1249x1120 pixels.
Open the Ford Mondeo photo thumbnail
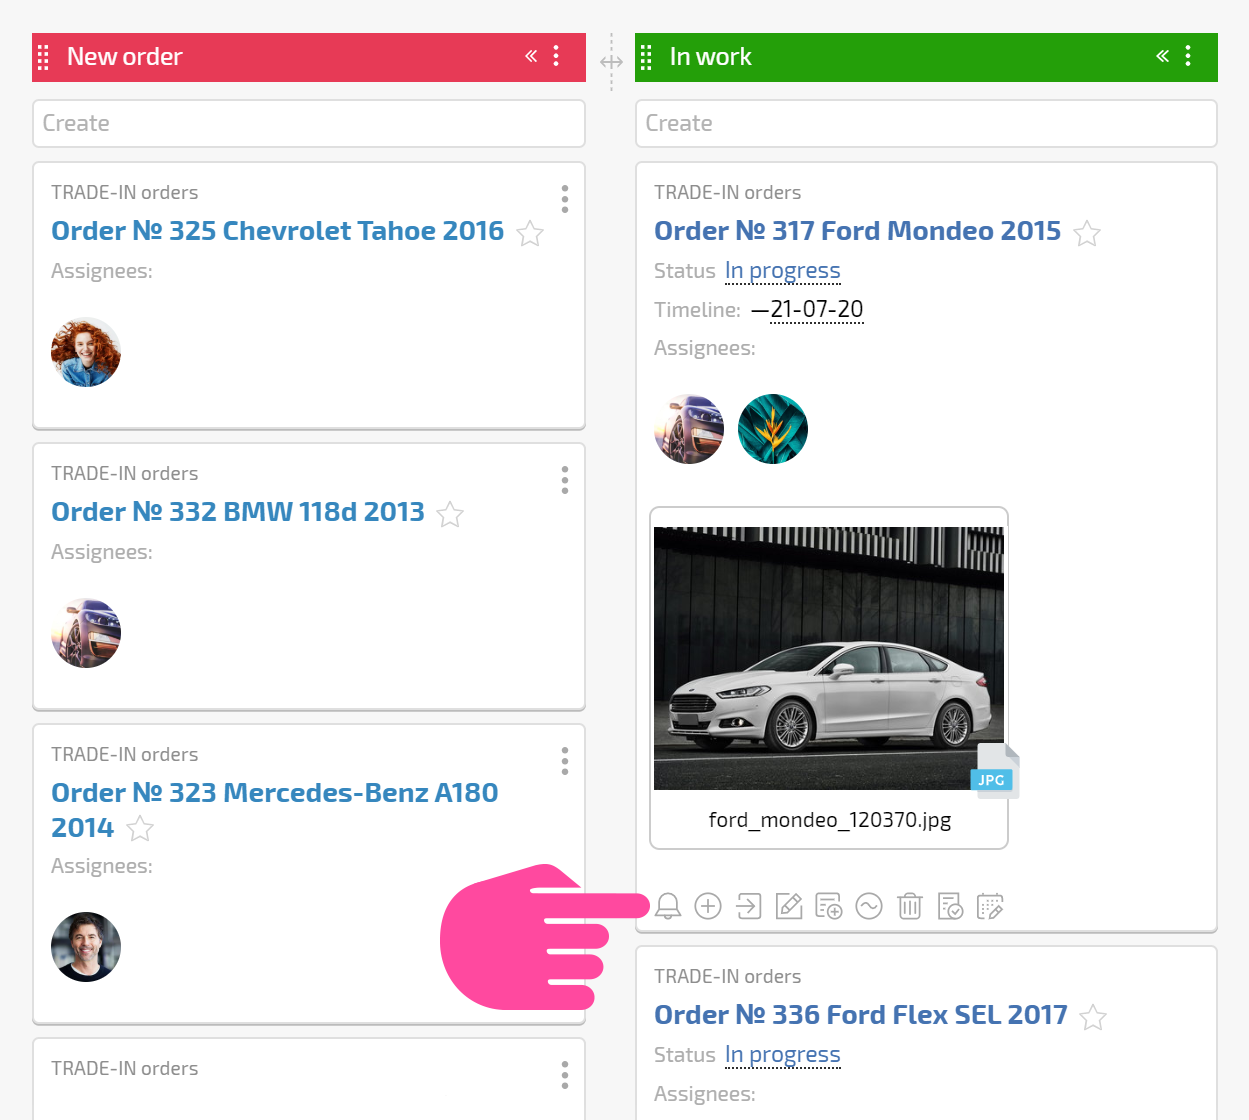coord(829,658)
